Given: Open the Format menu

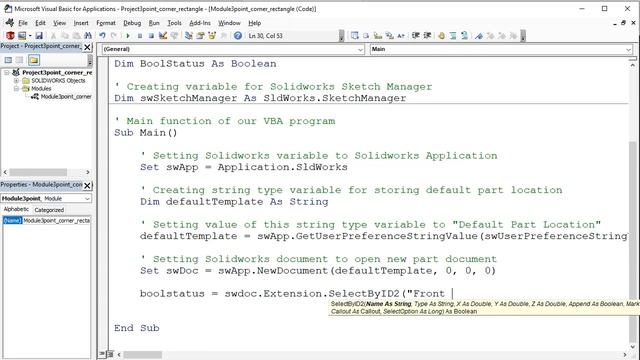Looking at the screenshot, I should [x=106, y=23].
